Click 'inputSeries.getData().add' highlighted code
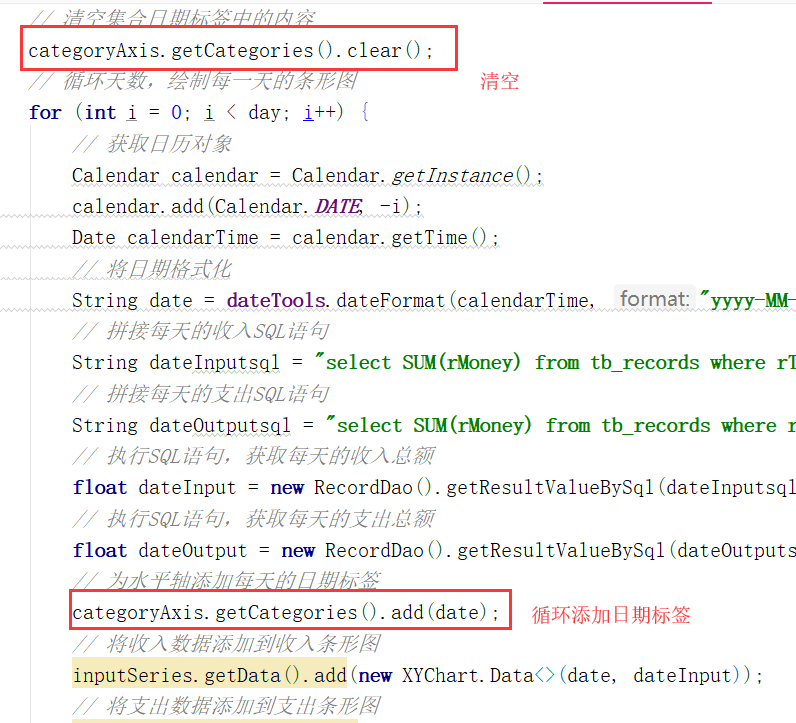Viewport: 796px width, 723px height. (210, 675)
